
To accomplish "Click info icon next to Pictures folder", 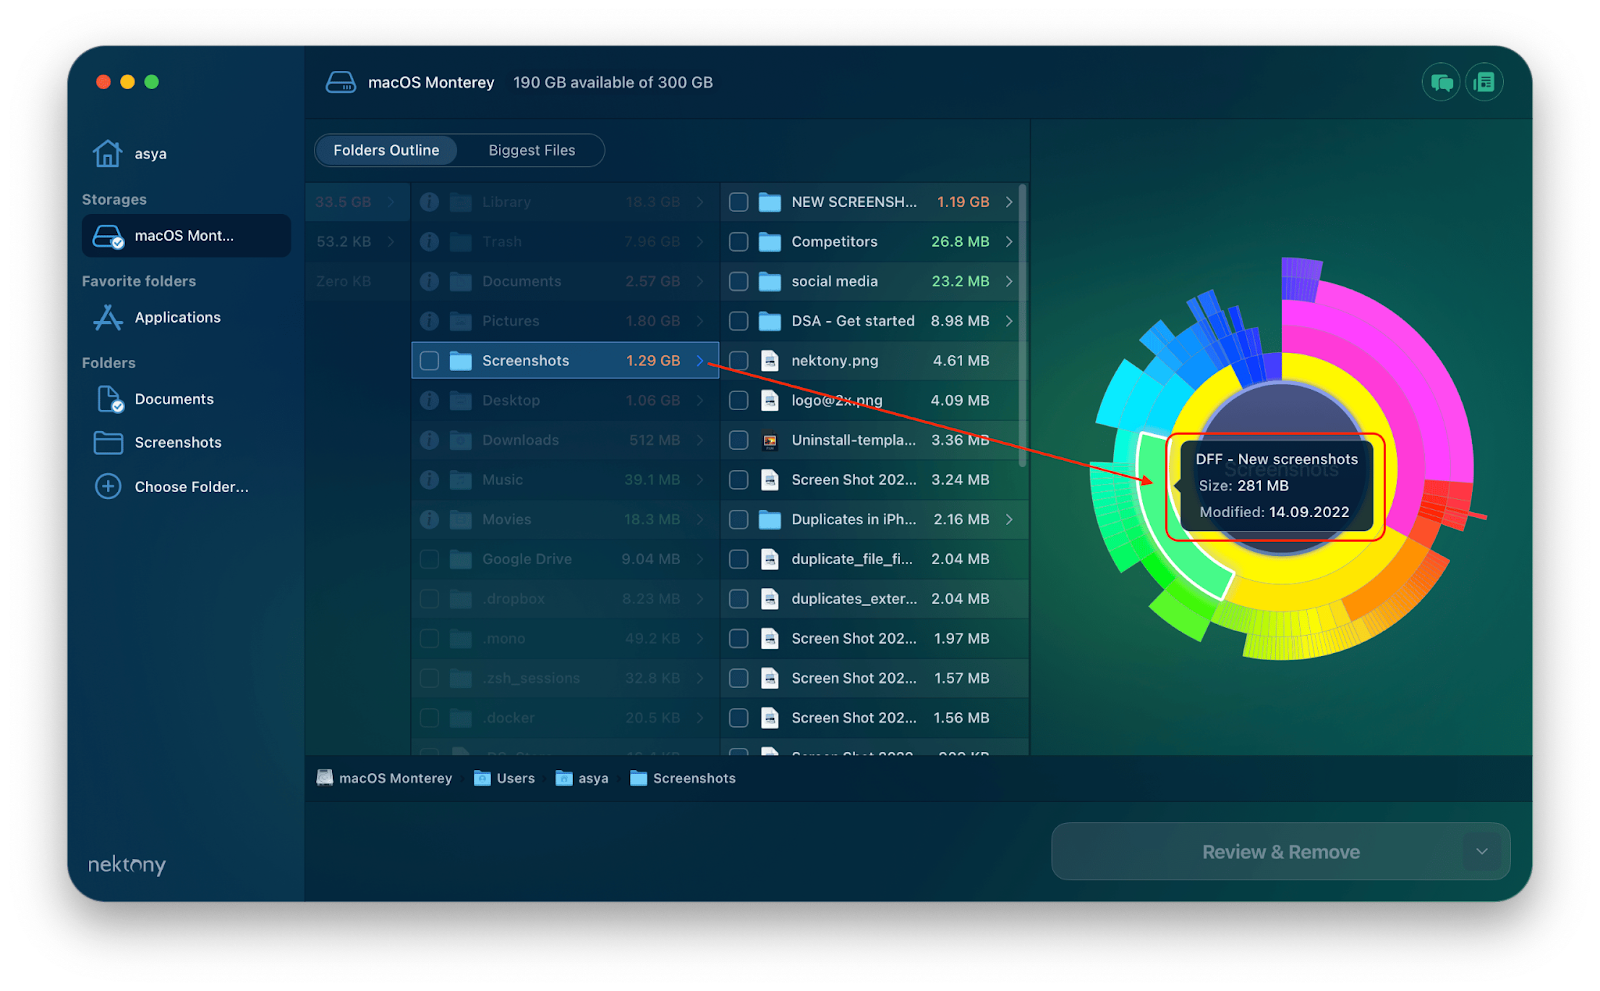I will (x=429, y=321).
